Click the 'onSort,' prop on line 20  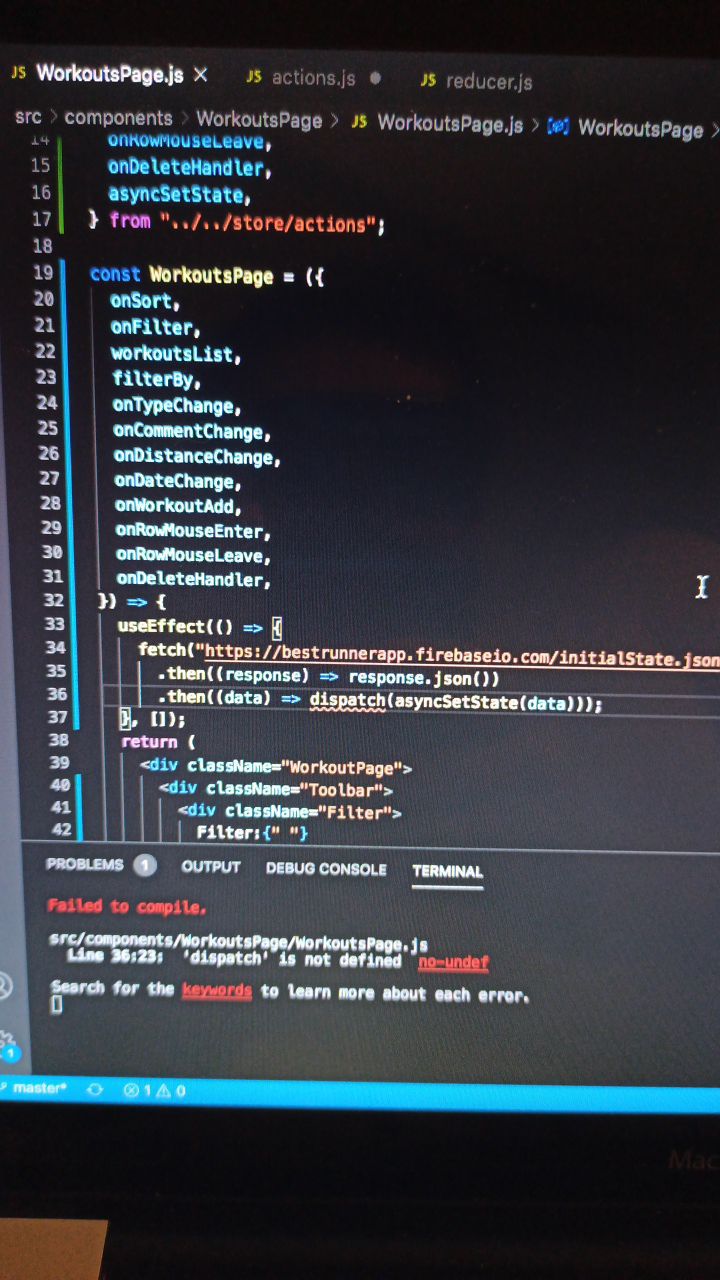tap(145, 300)
